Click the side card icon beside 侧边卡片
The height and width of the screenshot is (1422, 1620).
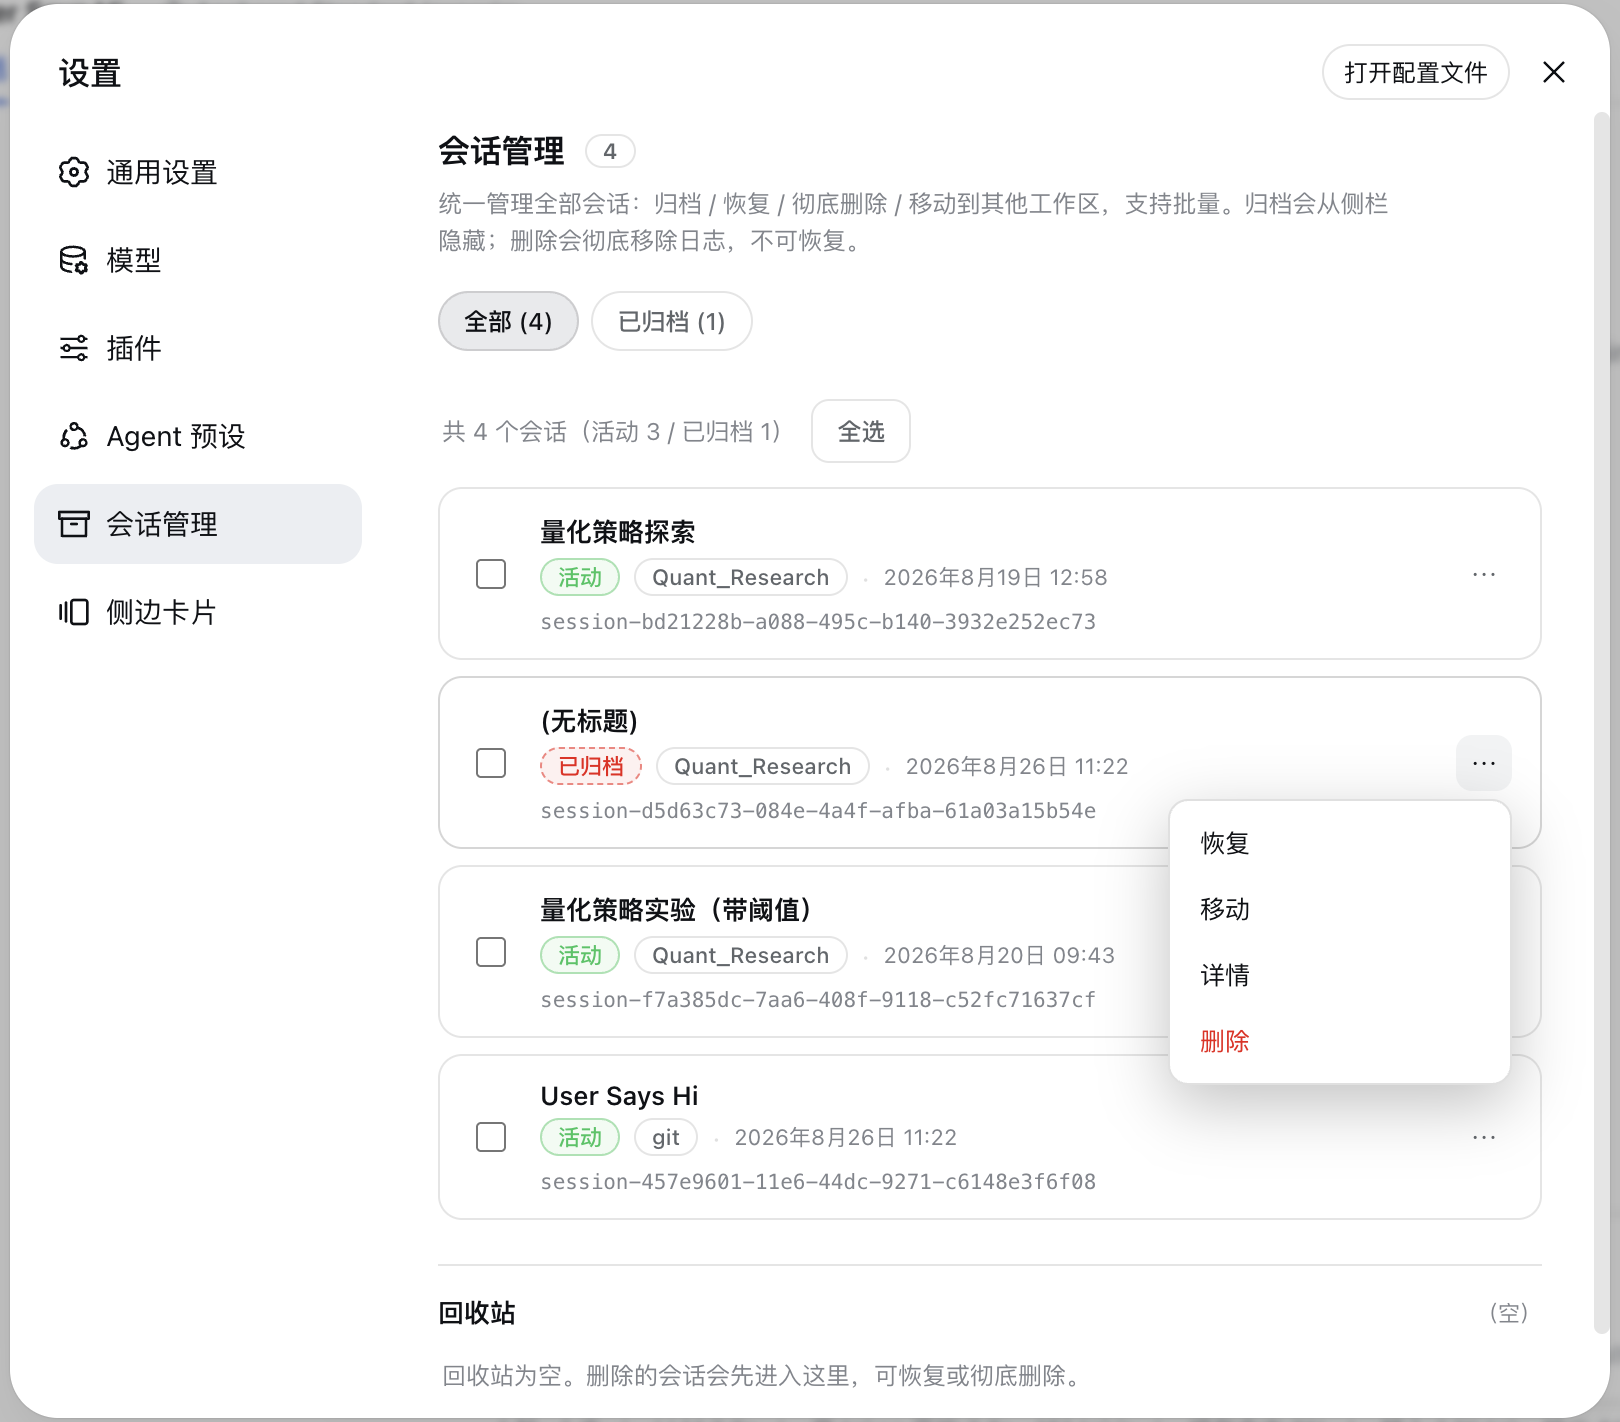click(73, 612)
